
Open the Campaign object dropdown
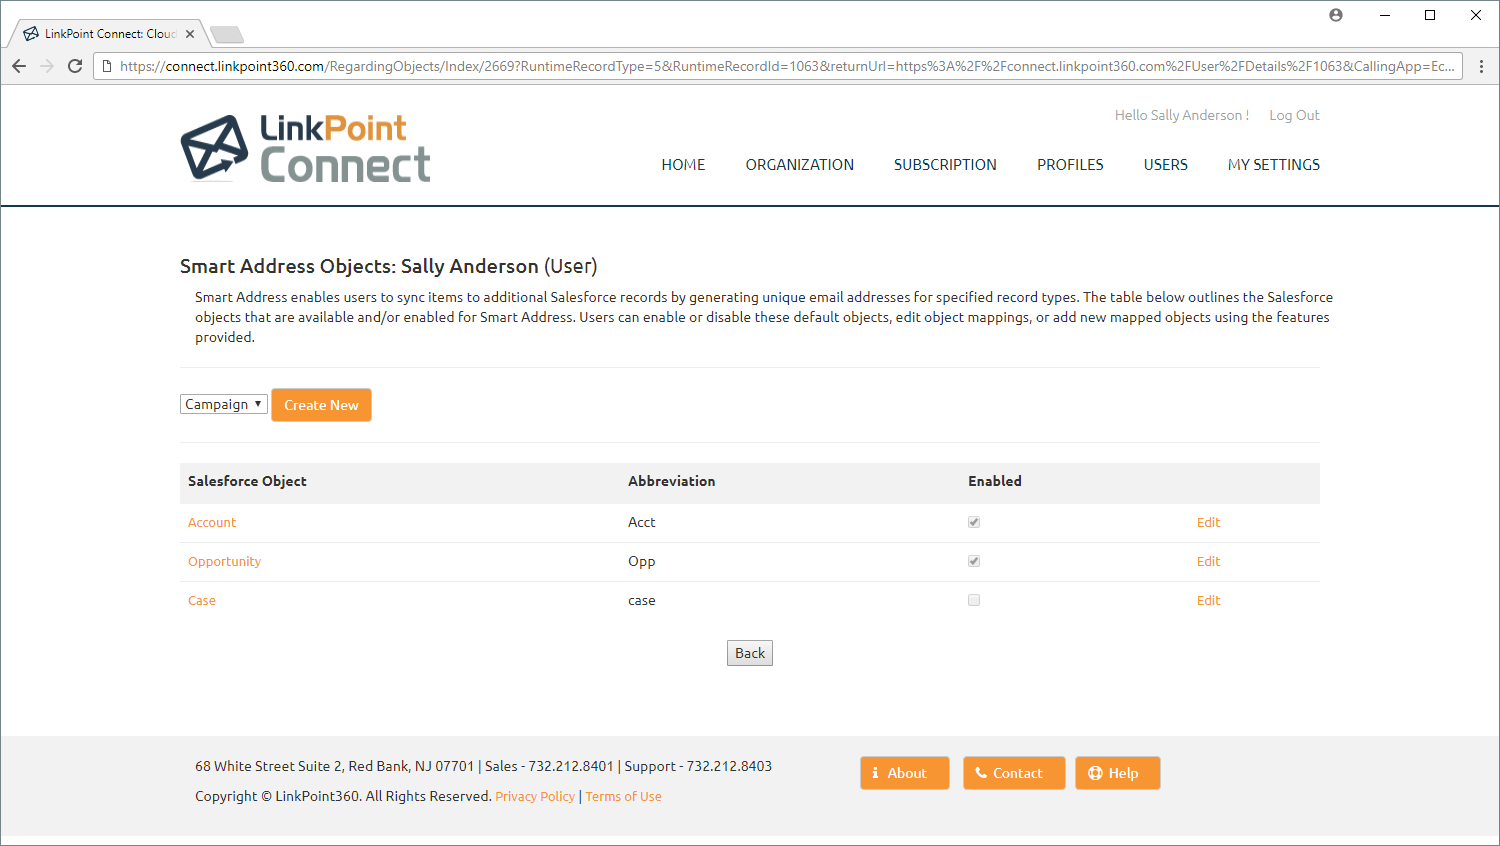click(224, 404)
